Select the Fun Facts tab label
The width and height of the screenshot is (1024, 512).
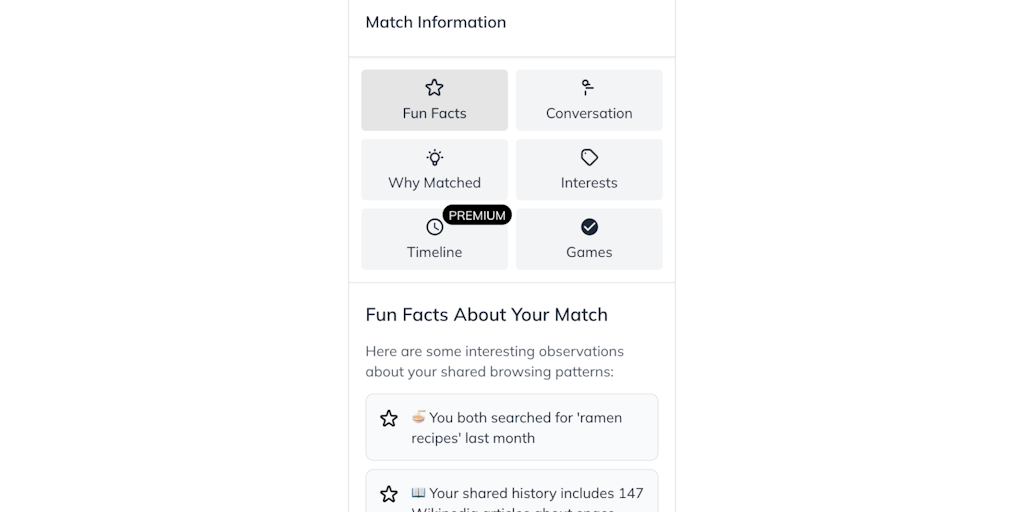pyautogui.click(x=434, y=113)
